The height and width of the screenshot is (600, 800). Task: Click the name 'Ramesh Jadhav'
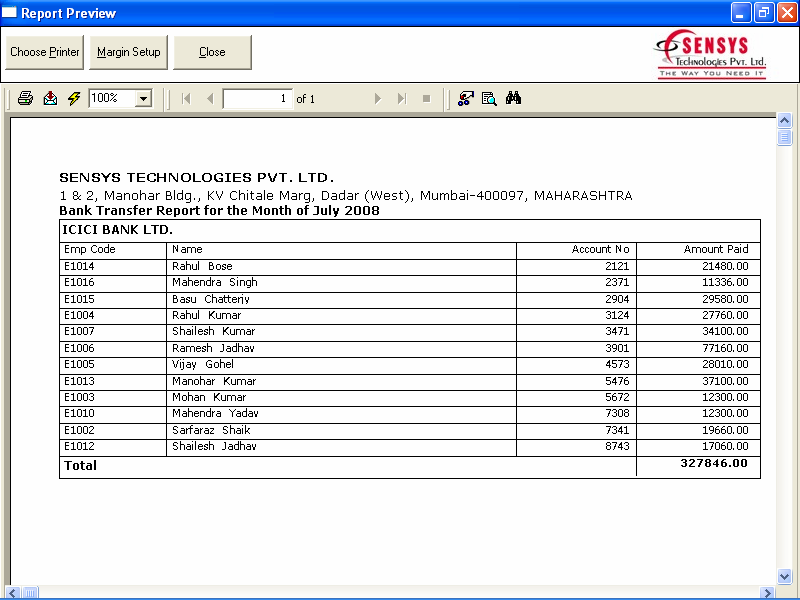[213, 348]
